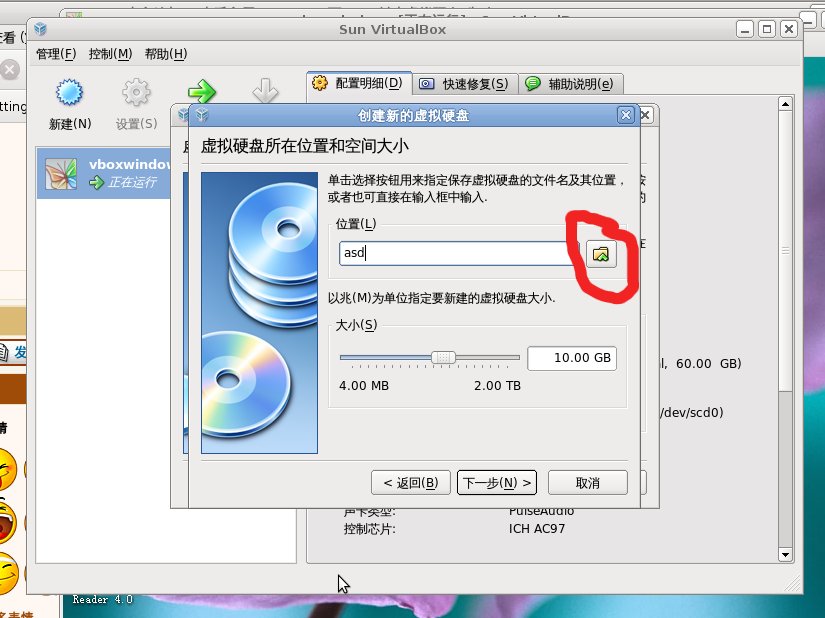Click the 取消 cancel button

pyautogui.click(x=588, y=482)
